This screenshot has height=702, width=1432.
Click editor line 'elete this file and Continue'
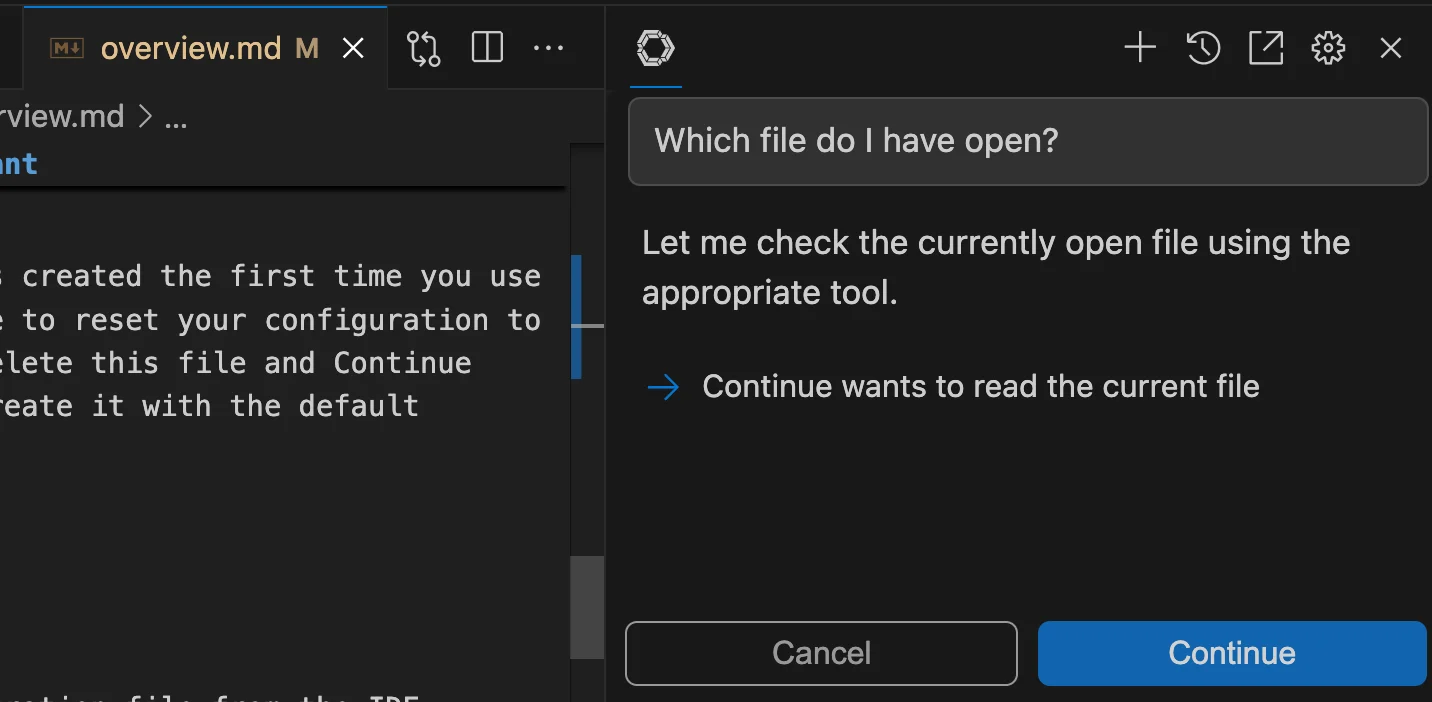pyautogui.click(x=236, y=363)
